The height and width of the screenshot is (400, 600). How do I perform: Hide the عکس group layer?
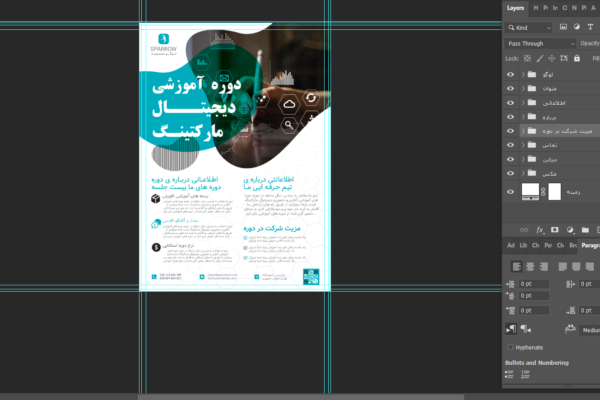tap(510, 173)
